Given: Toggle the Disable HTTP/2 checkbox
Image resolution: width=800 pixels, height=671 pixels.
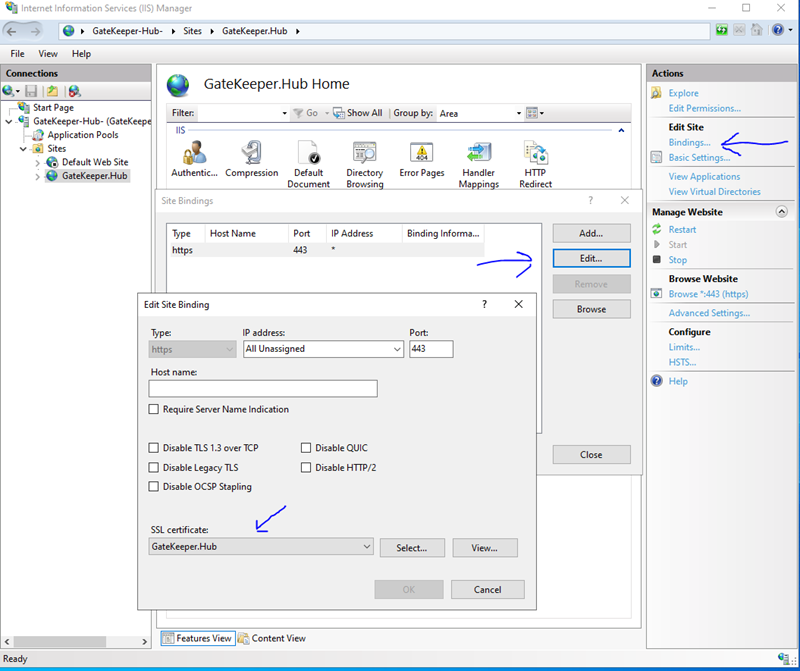Looking at the screenshot, I should [x=306, y=467].
